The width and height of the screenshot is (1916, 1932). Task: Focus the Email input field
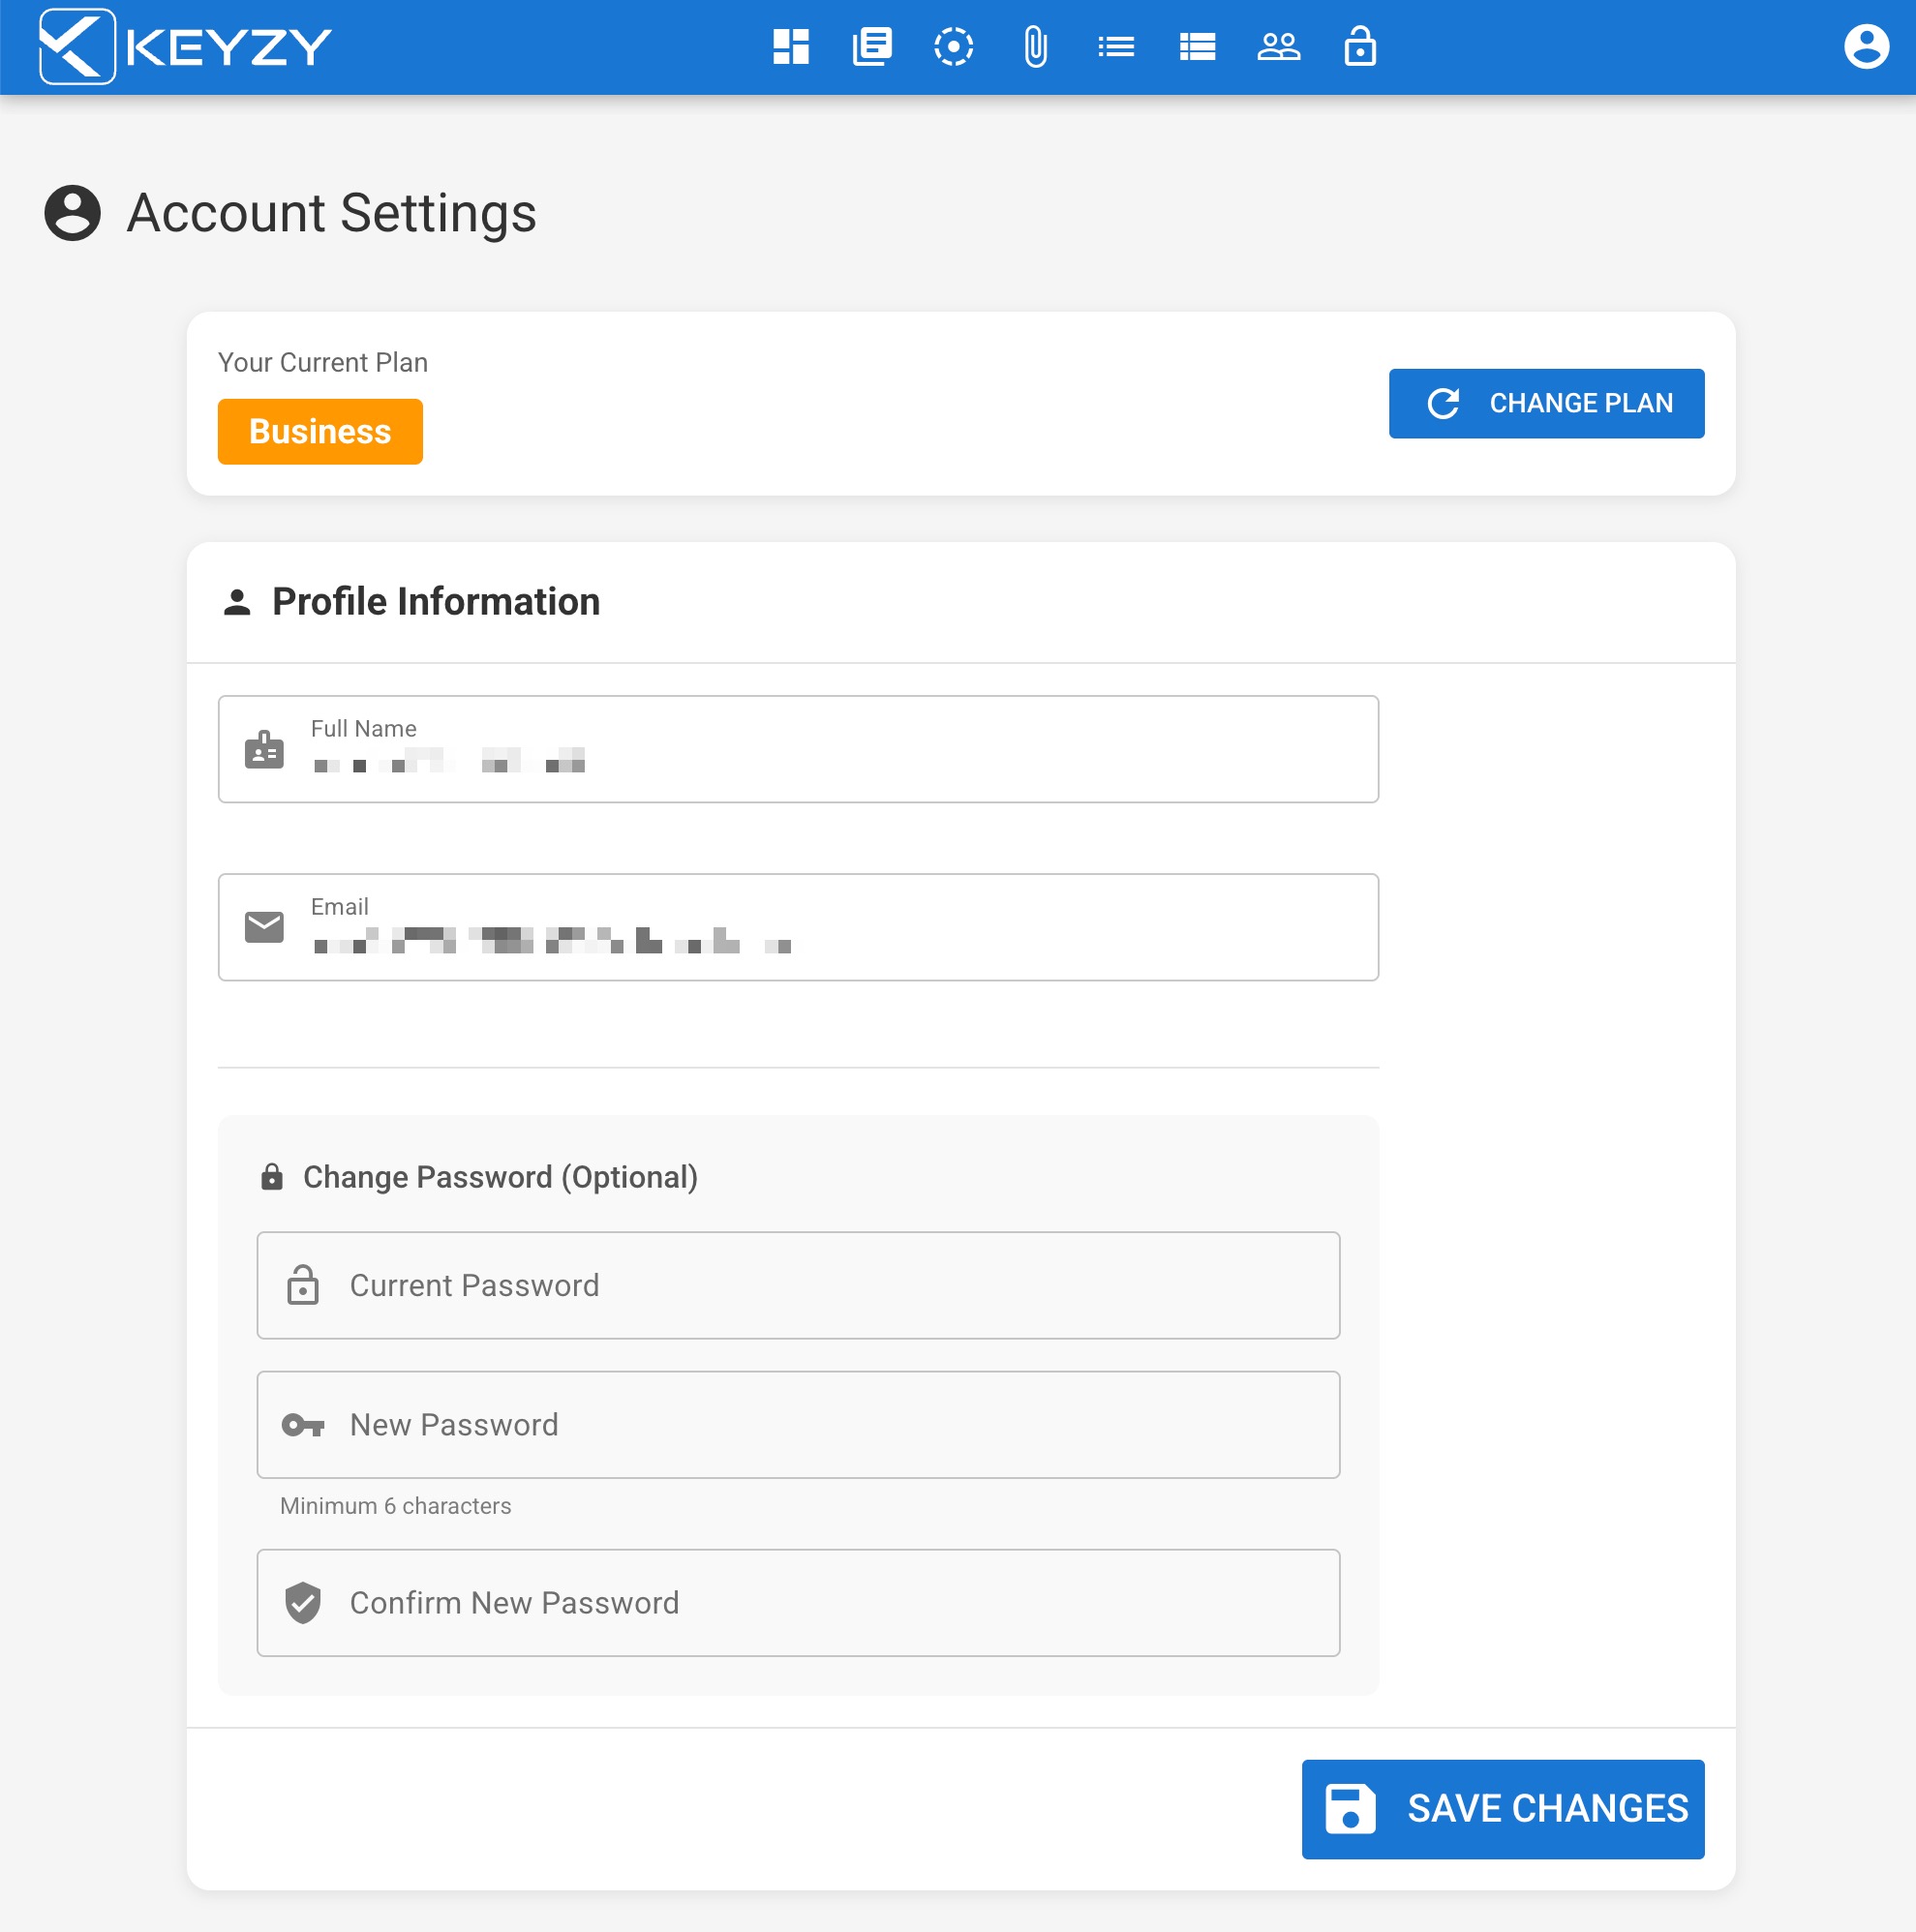click(798, 928)
